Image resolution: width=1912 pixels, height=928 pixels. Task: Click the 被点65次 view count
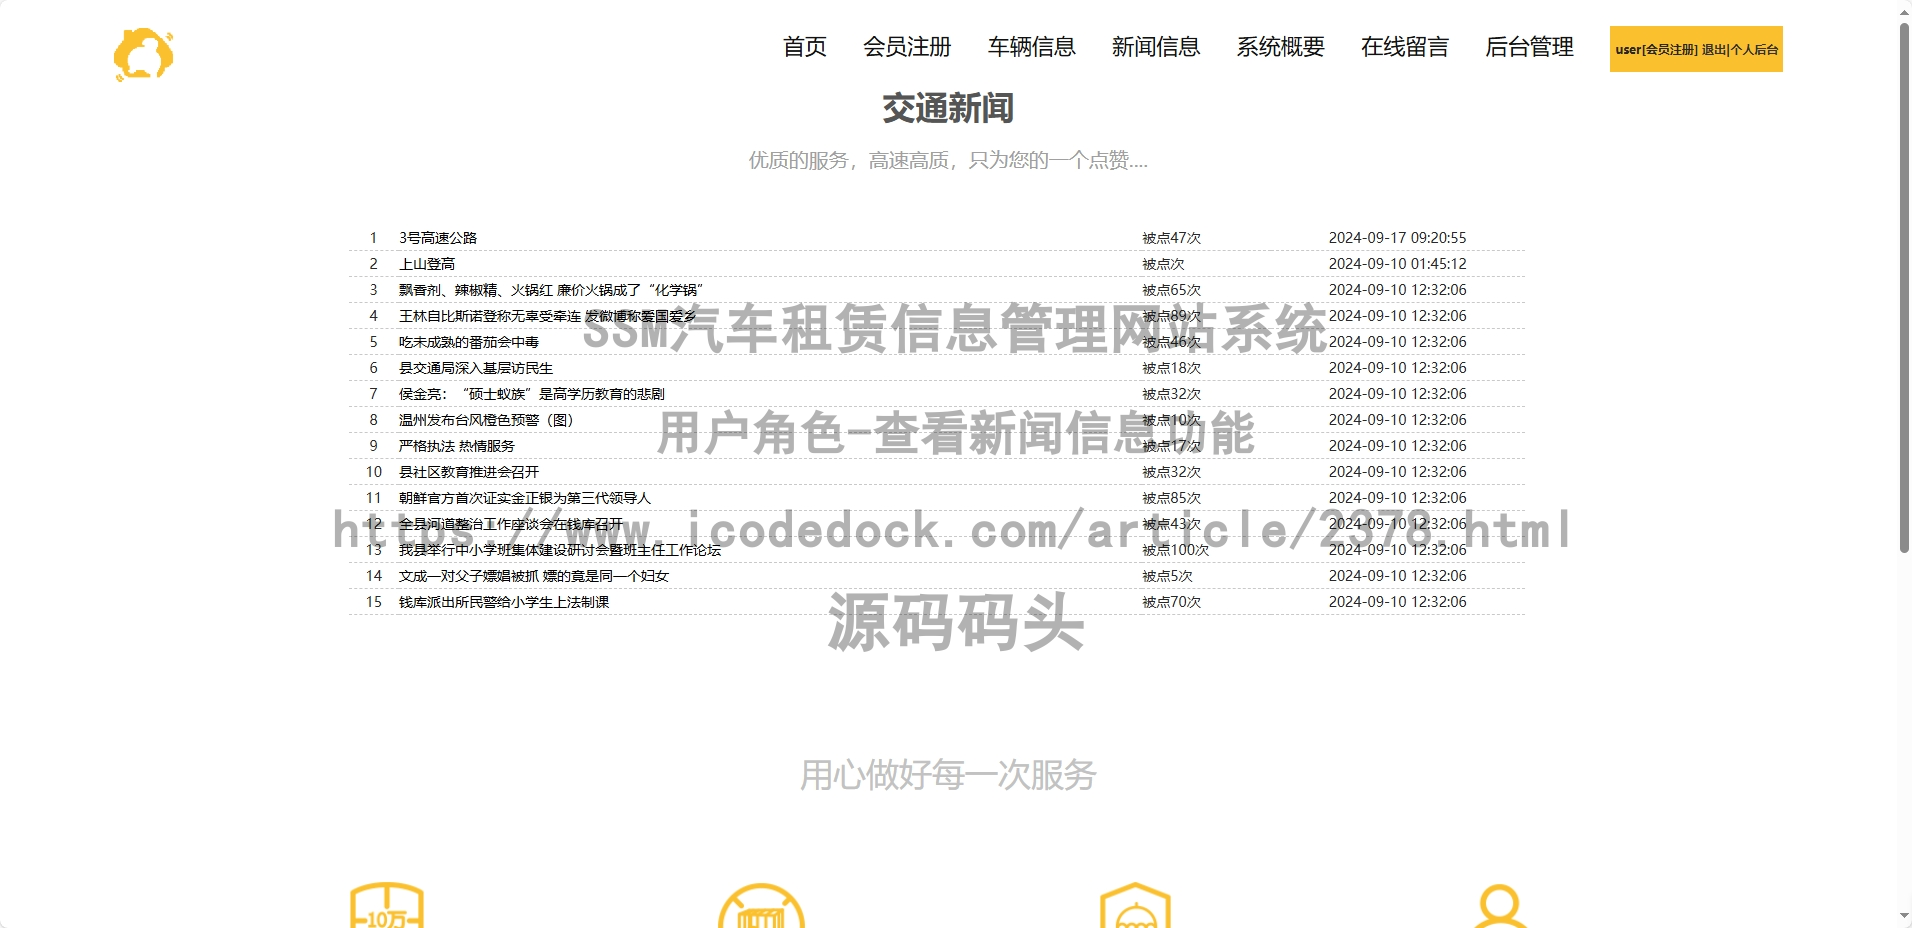click(x=1172, y=290)
